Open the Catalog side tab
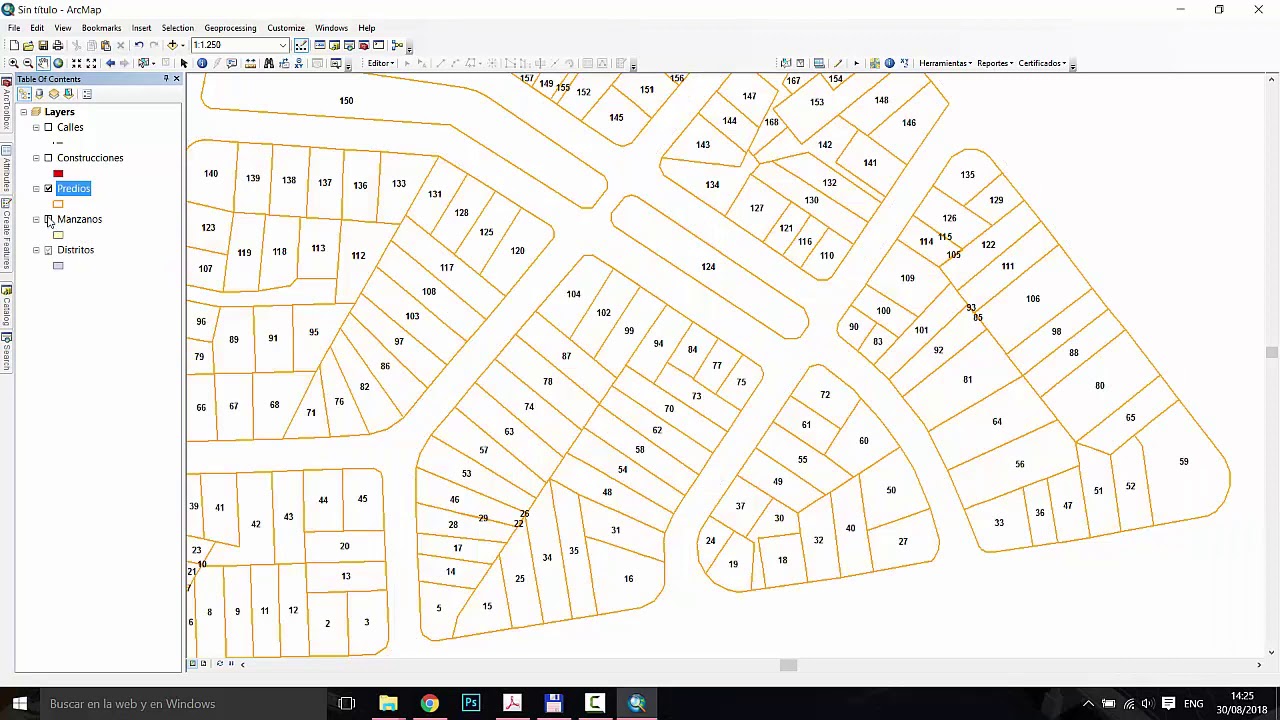The height and width of the screenshot is (720, 1280). coord(6,306)
